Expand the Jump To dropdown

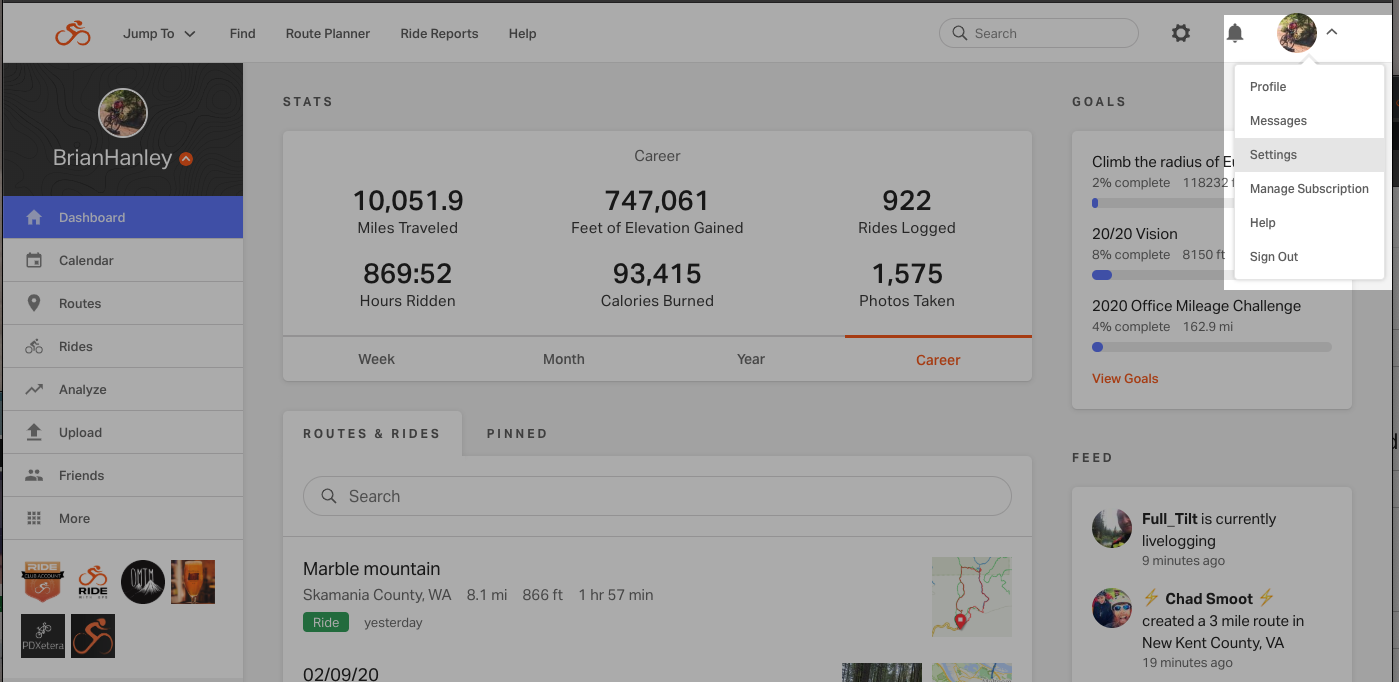pyautogui.click(x=159, y=33)
